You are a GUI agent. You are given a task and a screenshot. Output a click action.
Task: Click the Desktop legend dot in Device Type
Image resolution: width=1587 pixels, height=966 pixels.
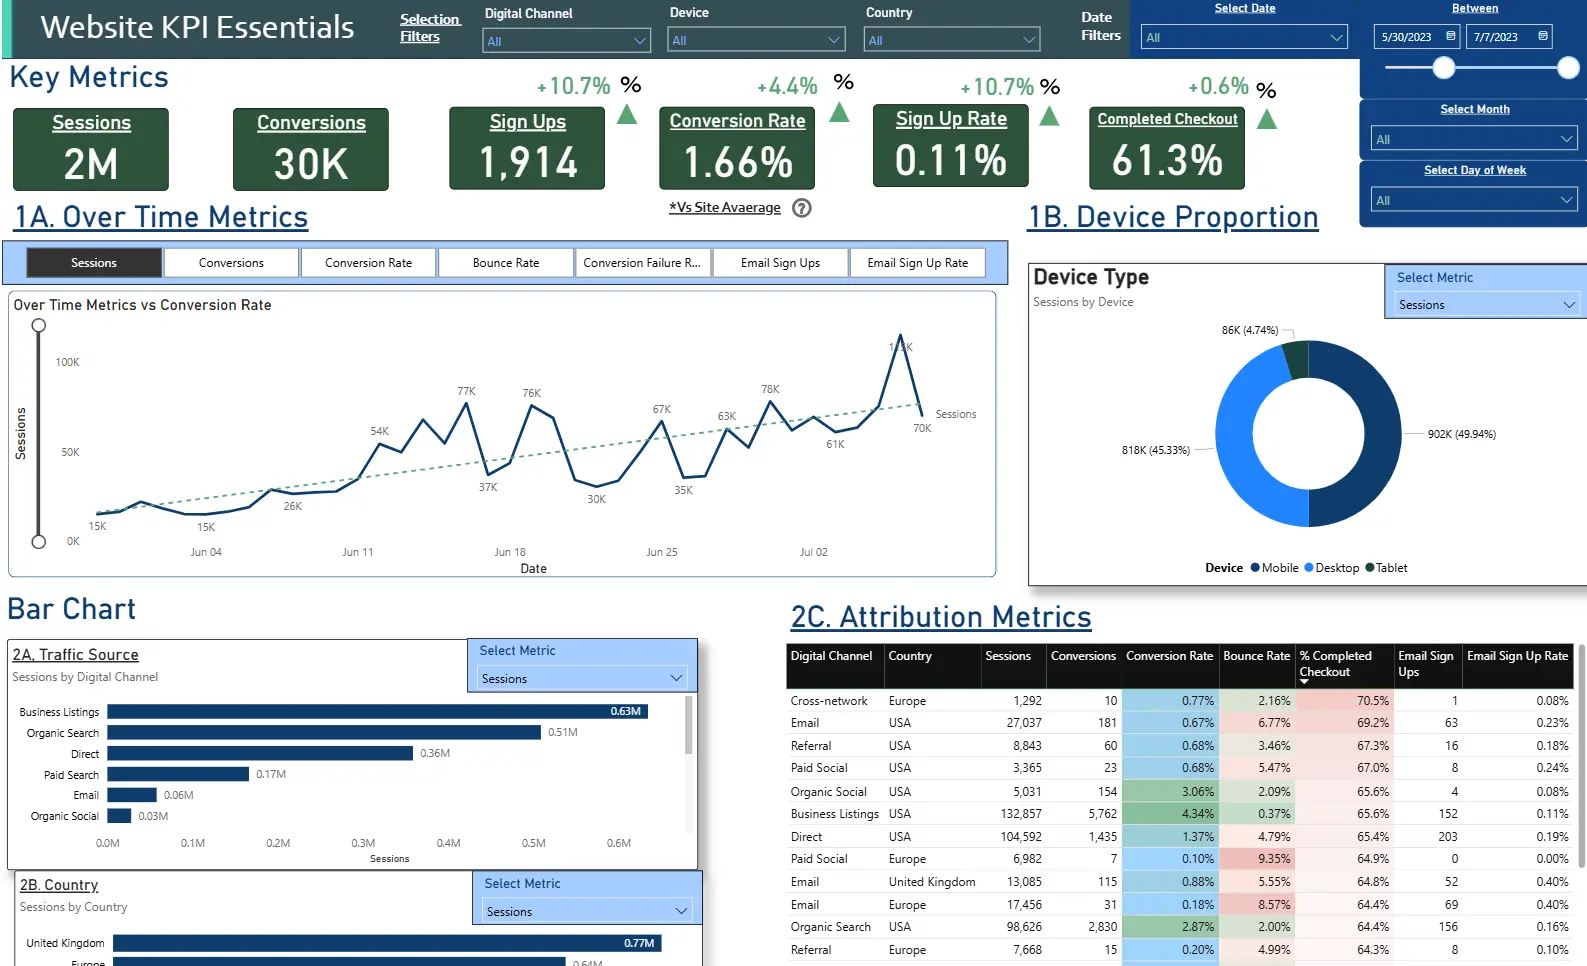click(x=1309, y=568)
